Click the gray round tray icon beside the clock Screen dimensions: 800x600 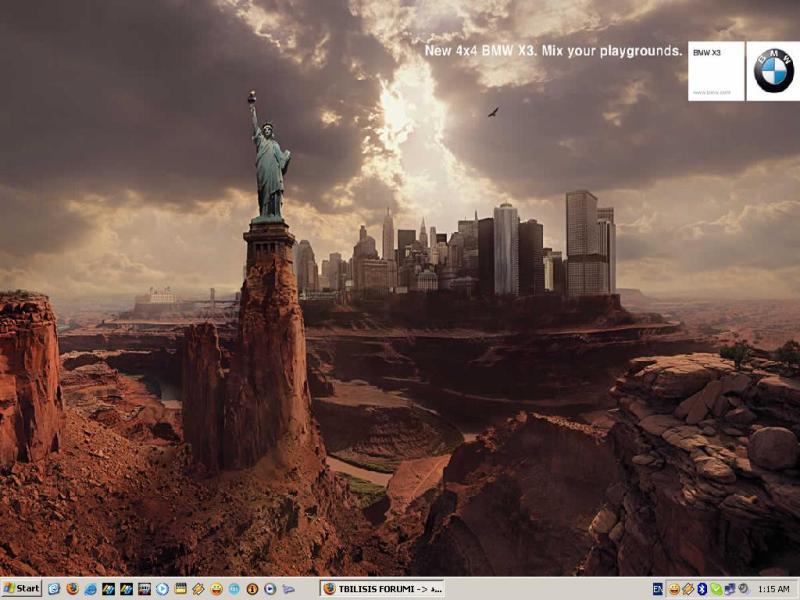[743, 589]
